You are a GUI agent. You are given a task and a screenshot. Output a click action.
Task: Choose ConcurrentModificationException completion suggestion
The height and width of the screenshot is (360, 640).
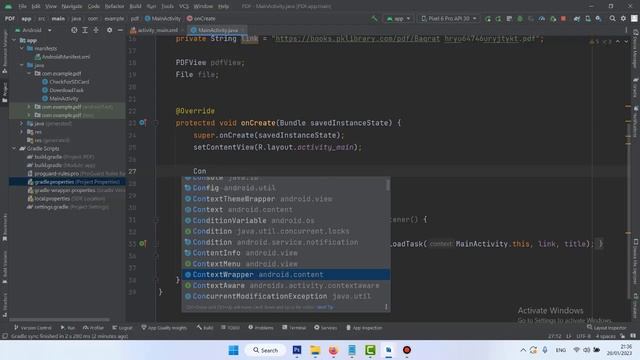(286, 296)
